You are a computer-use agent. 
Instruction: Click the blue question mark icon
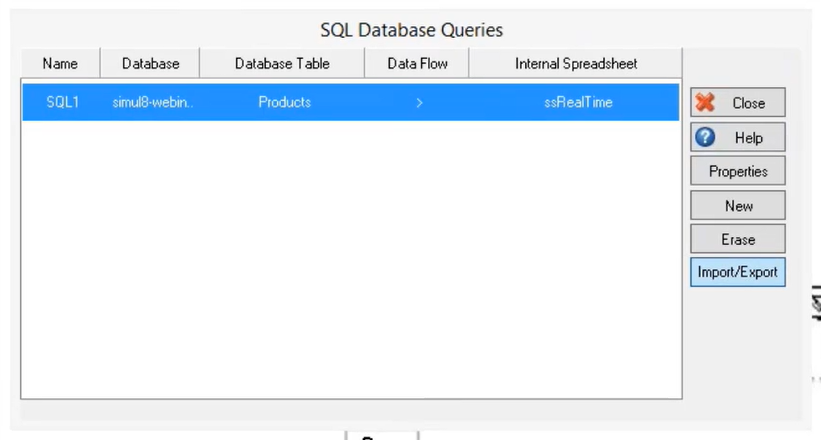pos(705,137)
